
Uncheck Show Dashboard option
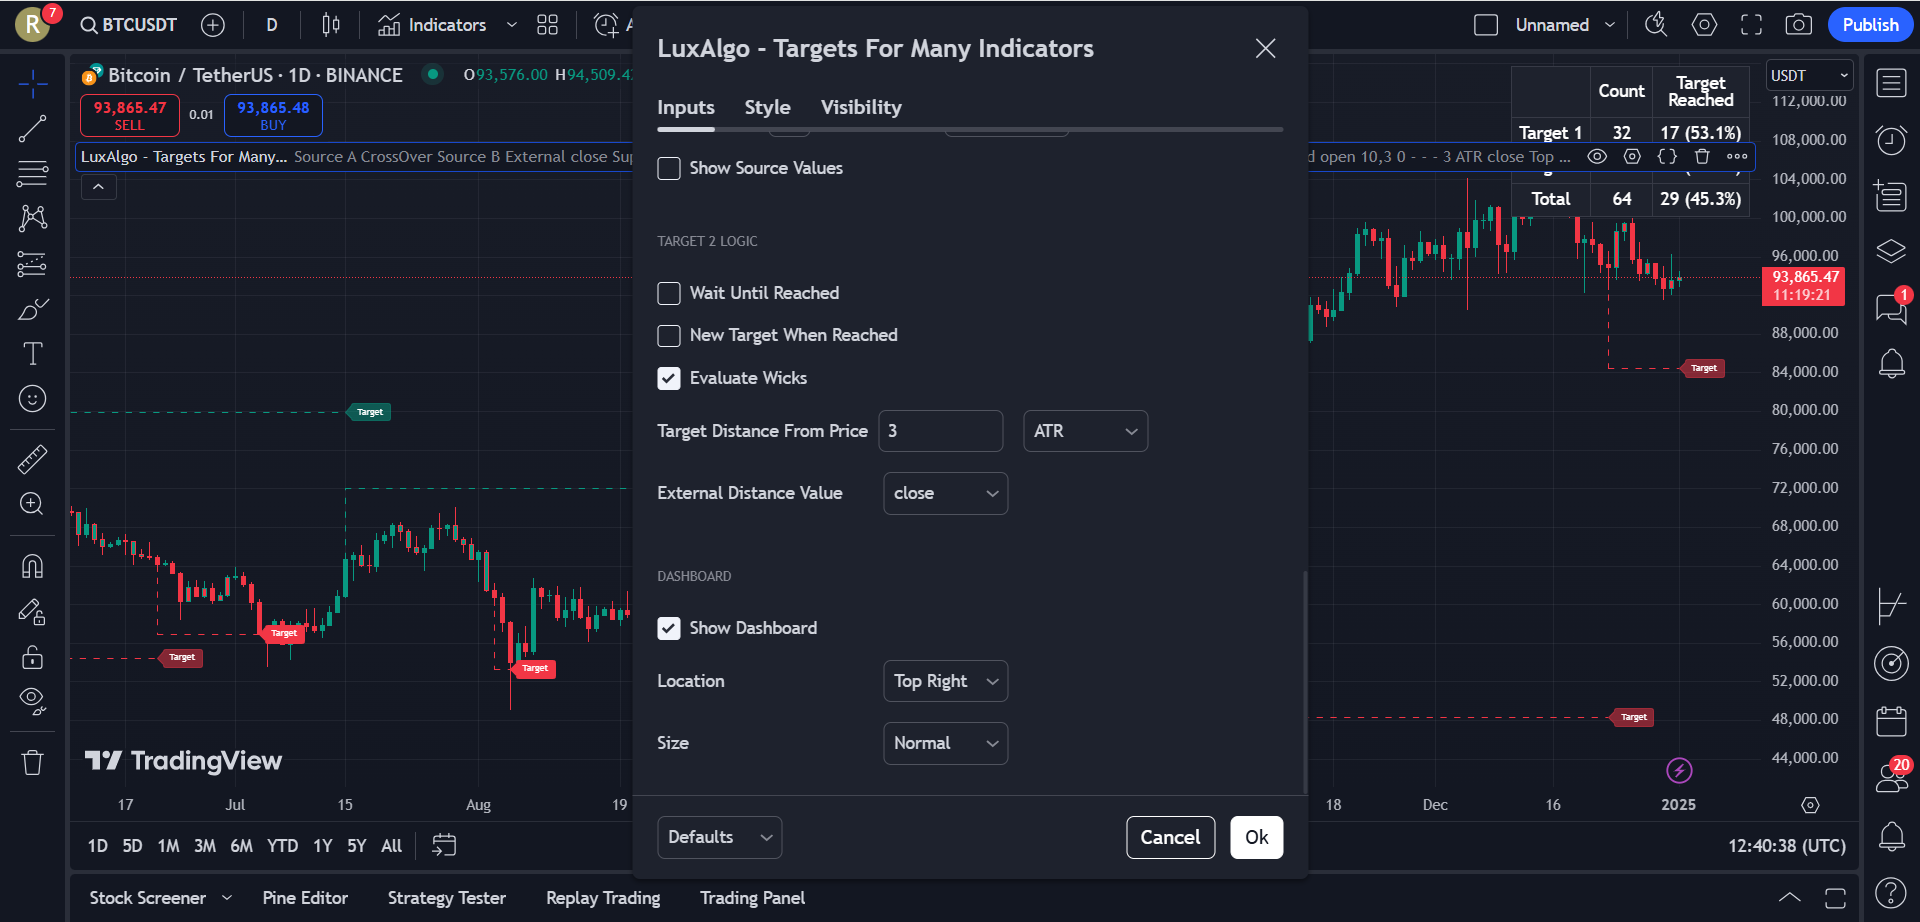tap(669, 628)
